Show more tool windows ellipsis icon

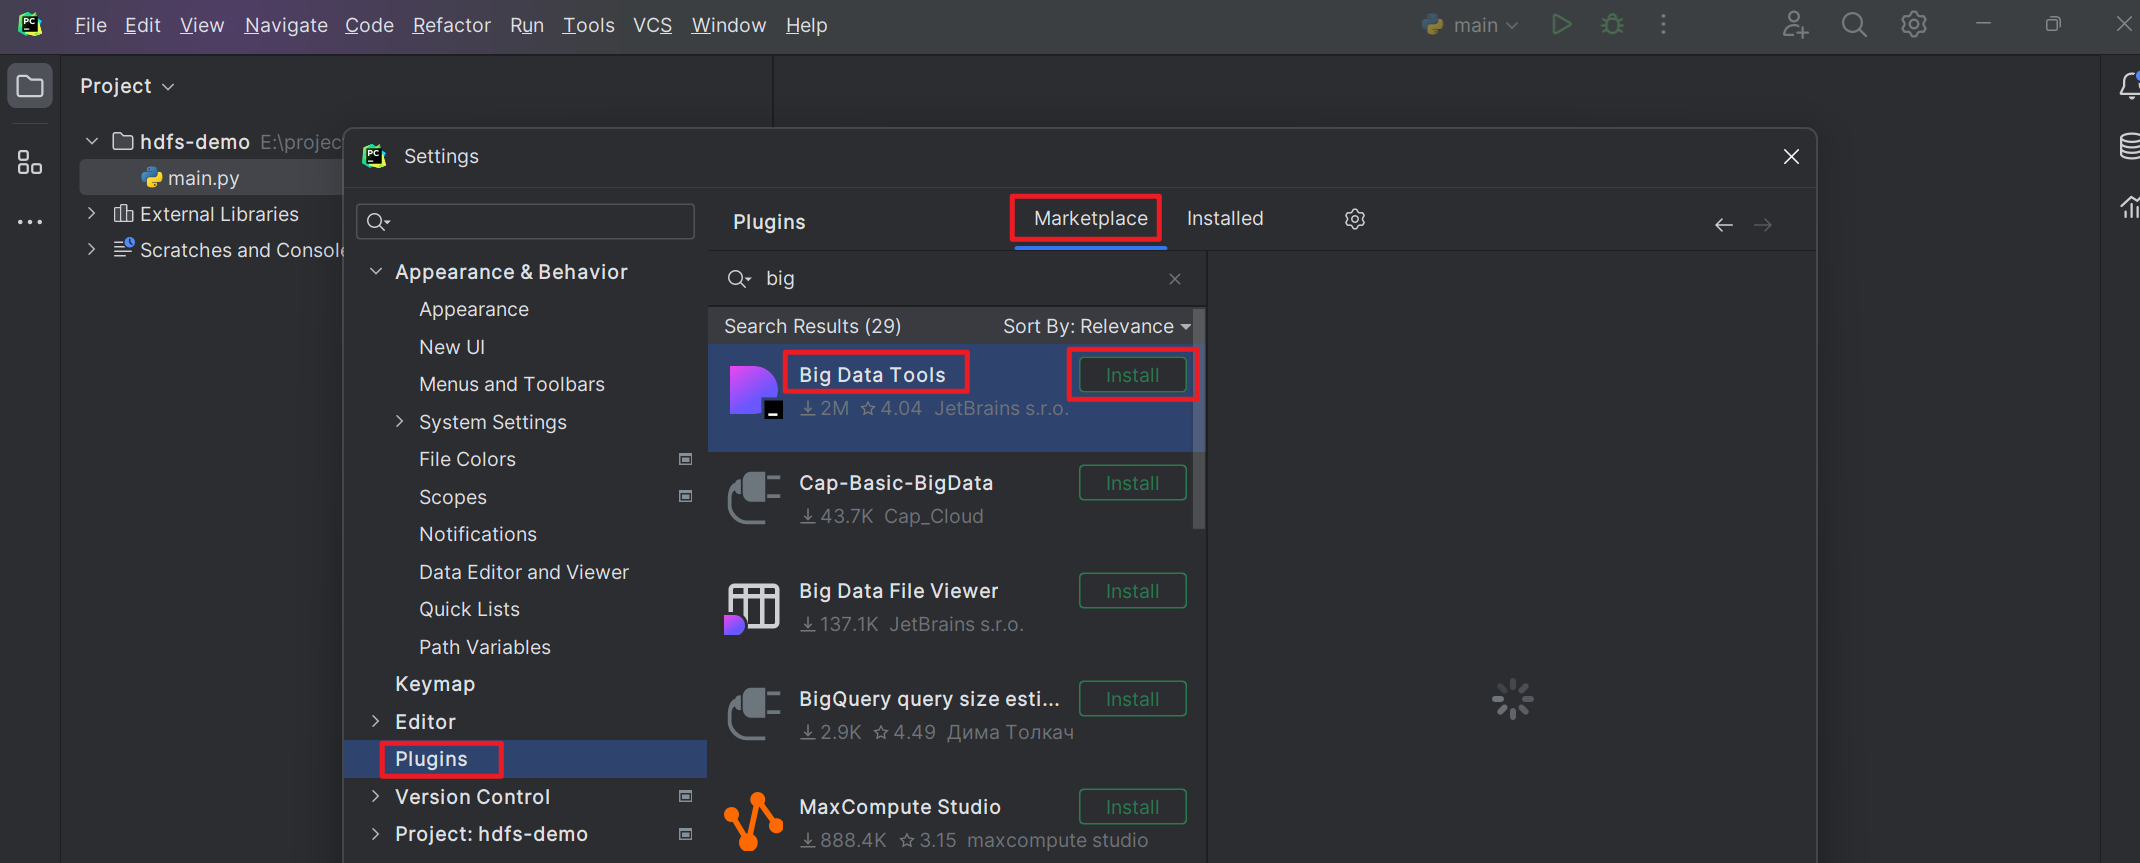click(30, 222)
